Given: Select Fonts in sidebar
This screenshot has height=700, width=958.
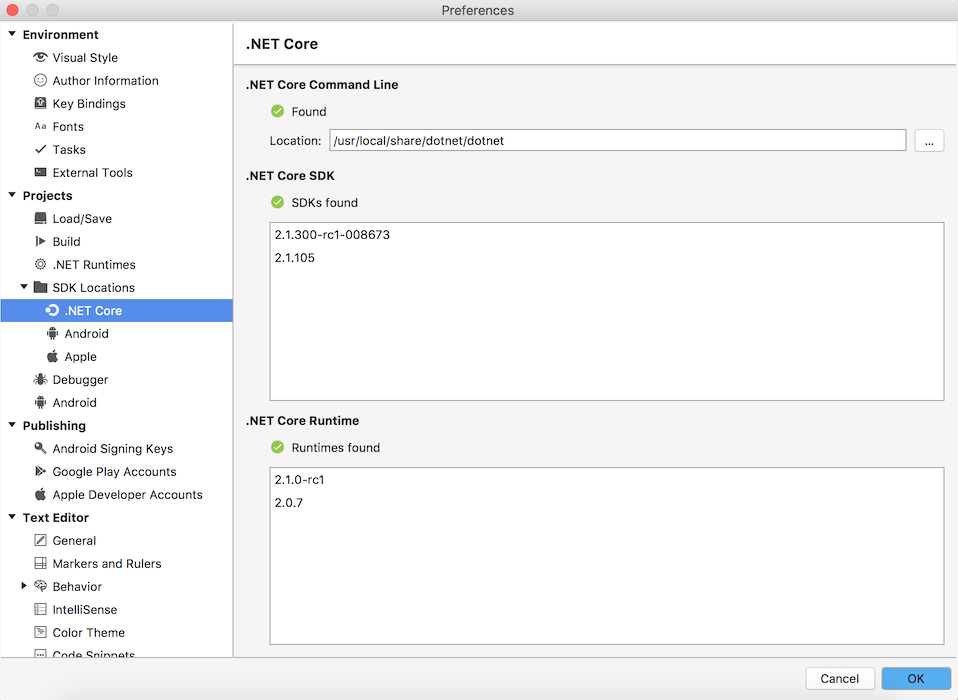Looking at the screenshot, I should (x=68, y=126).
